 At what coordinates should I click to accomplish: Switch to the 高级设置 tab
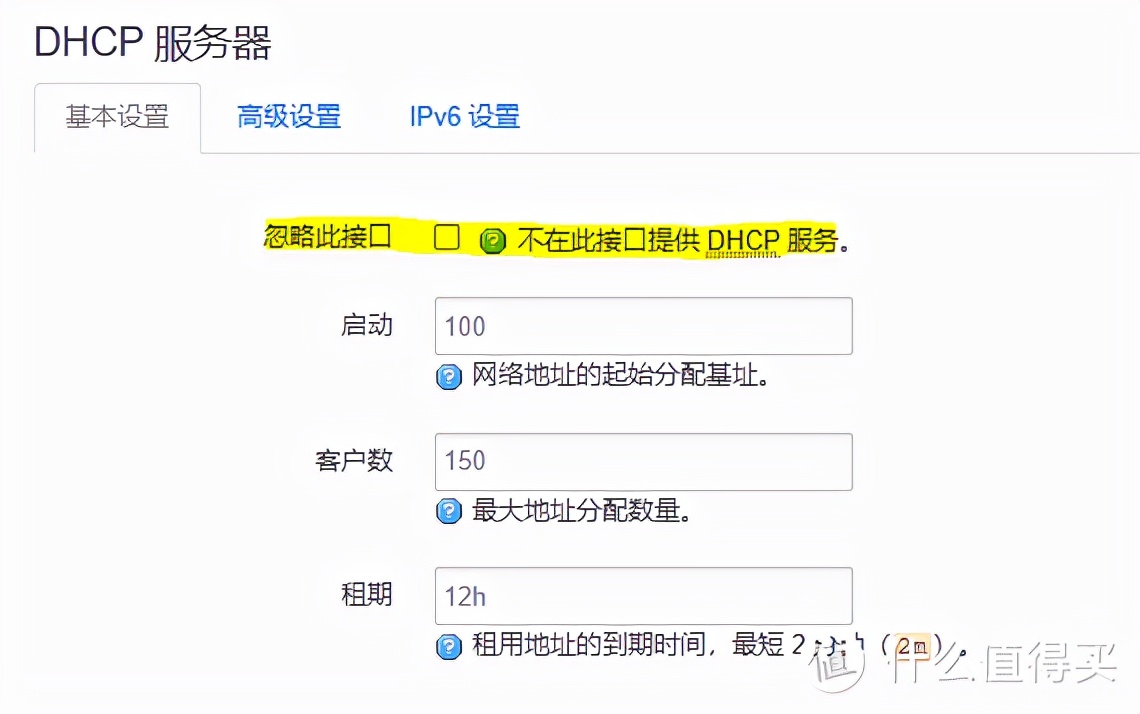tap(289, 116)
